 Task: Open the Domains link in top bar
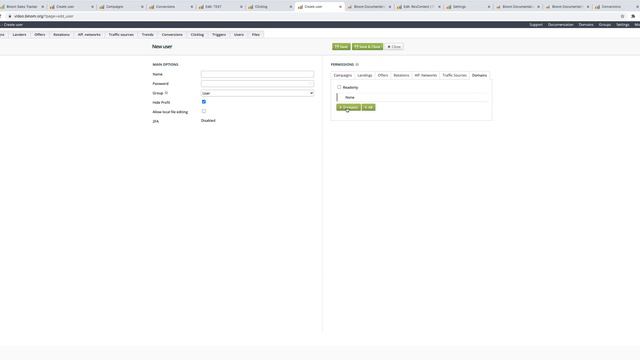[x=586, y=25]
